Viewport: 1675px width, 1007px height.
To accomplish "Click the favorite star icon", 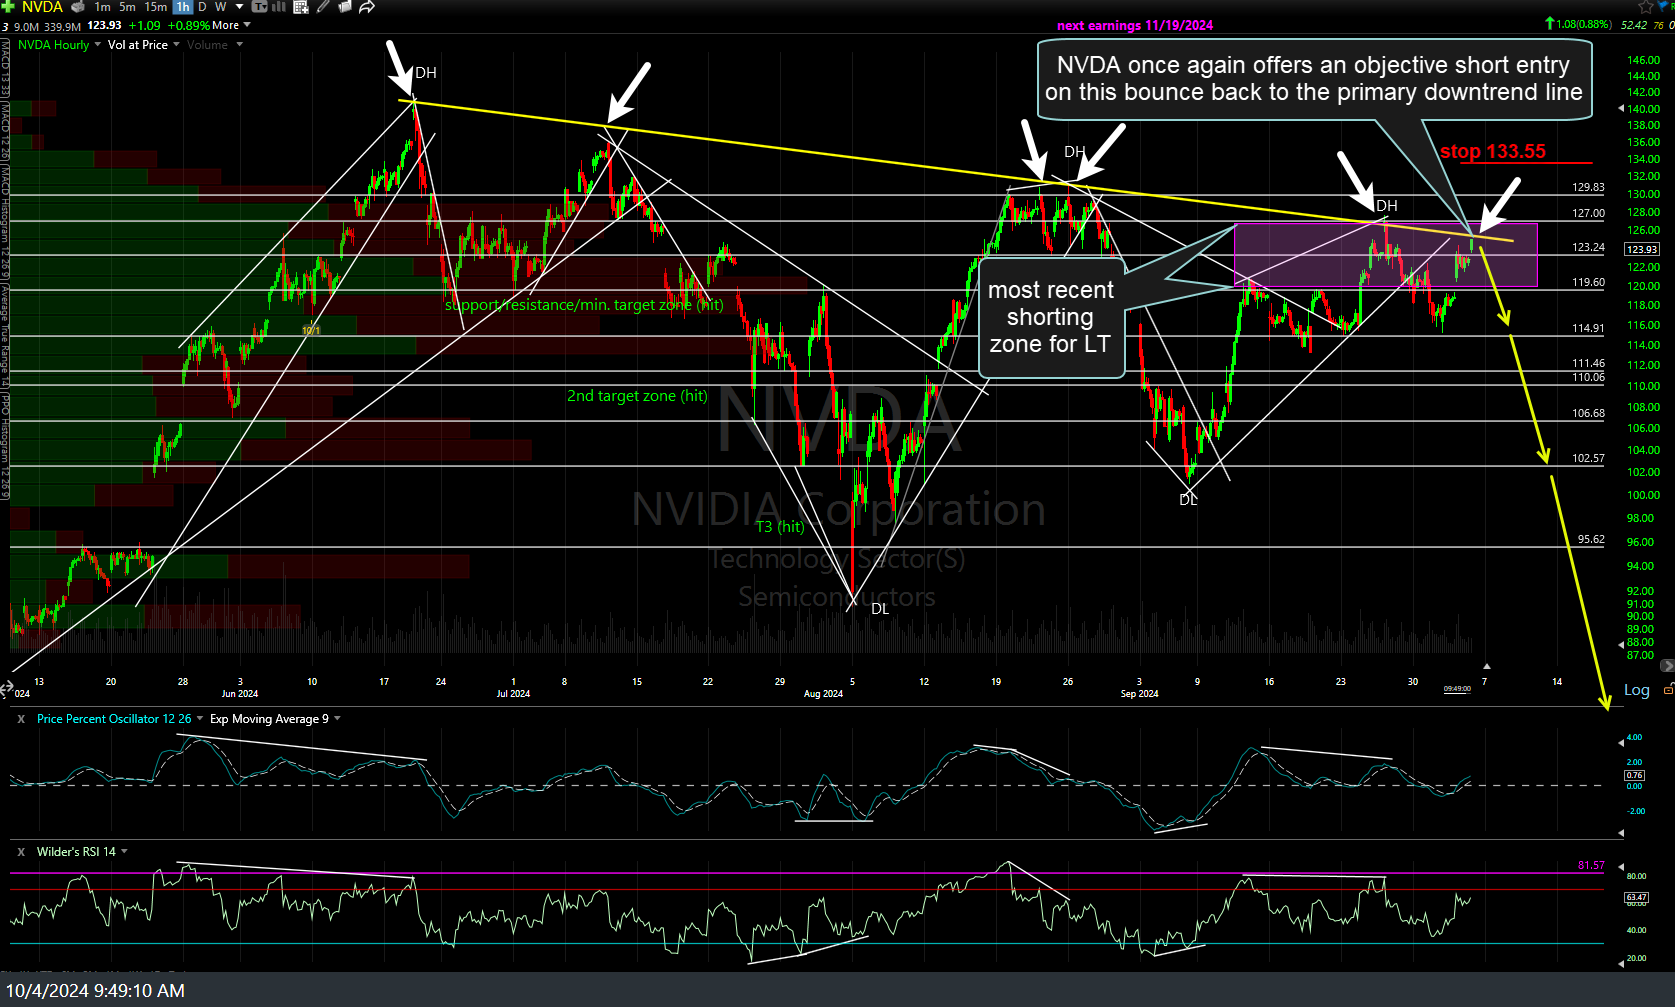I will (x=1646, y=7).
